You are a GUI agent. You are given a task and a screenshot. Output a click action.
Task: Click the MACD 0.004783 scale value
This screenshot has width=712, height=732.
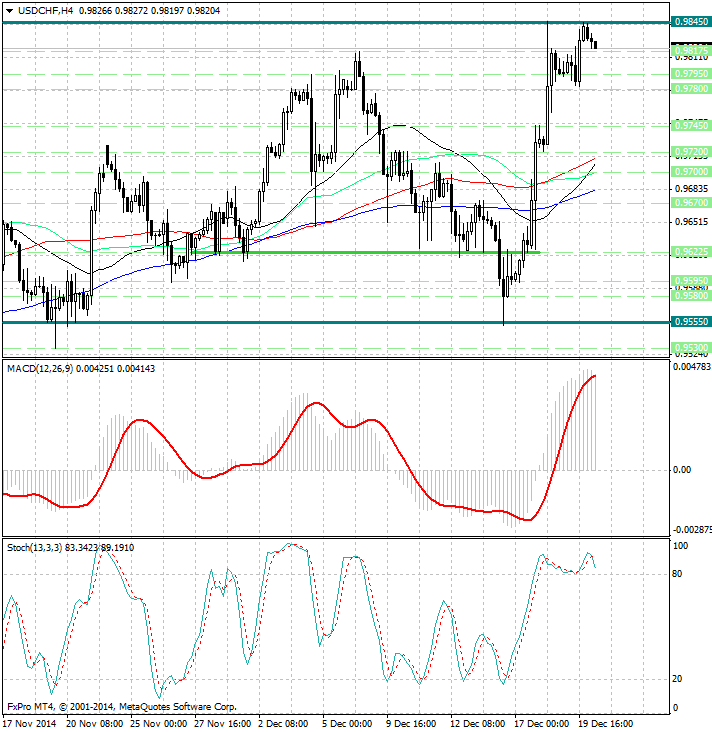(x=691, y=367)
